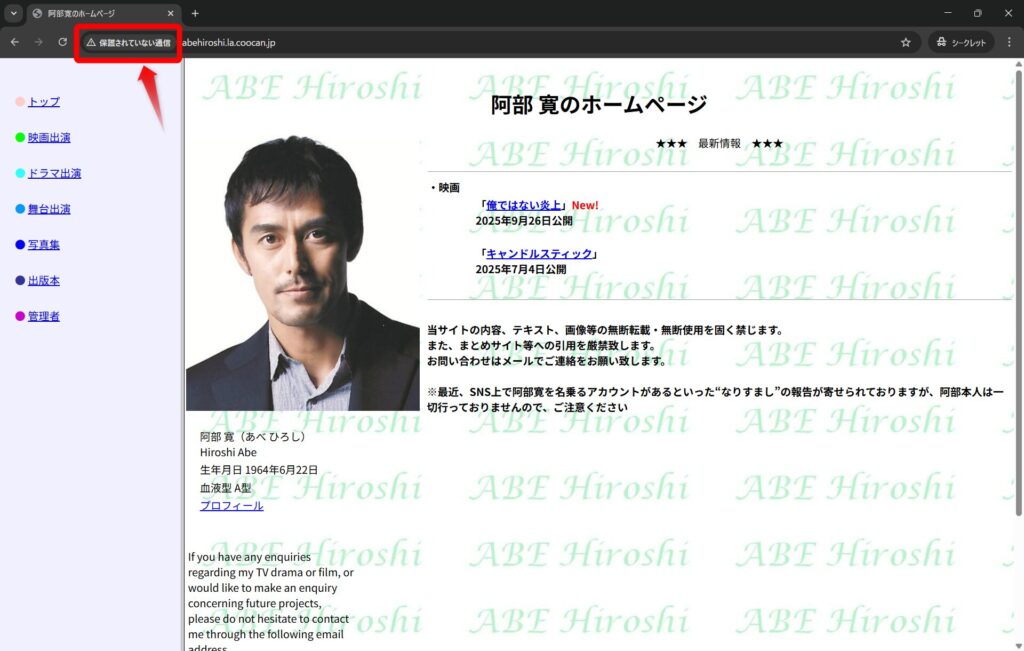Click the 最新情報 section label

pyautogui.click(x=719, y=144)
